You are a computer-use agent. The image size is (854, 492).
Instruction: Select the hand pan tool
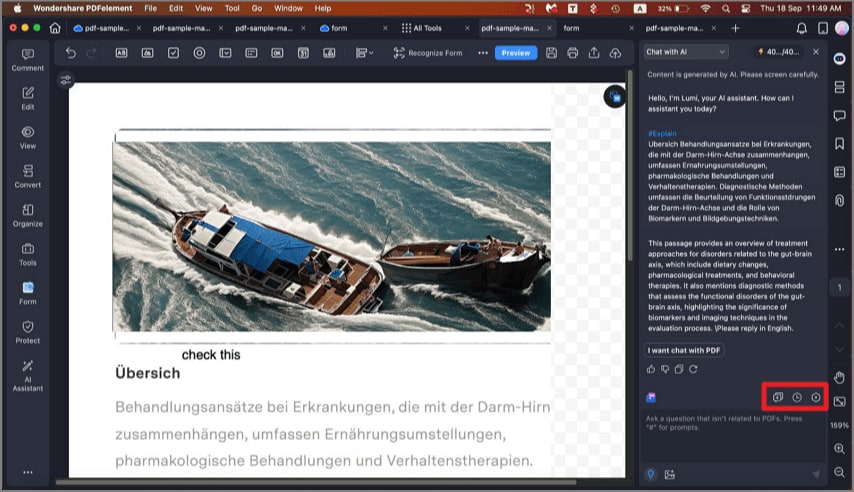coord(839,377)
